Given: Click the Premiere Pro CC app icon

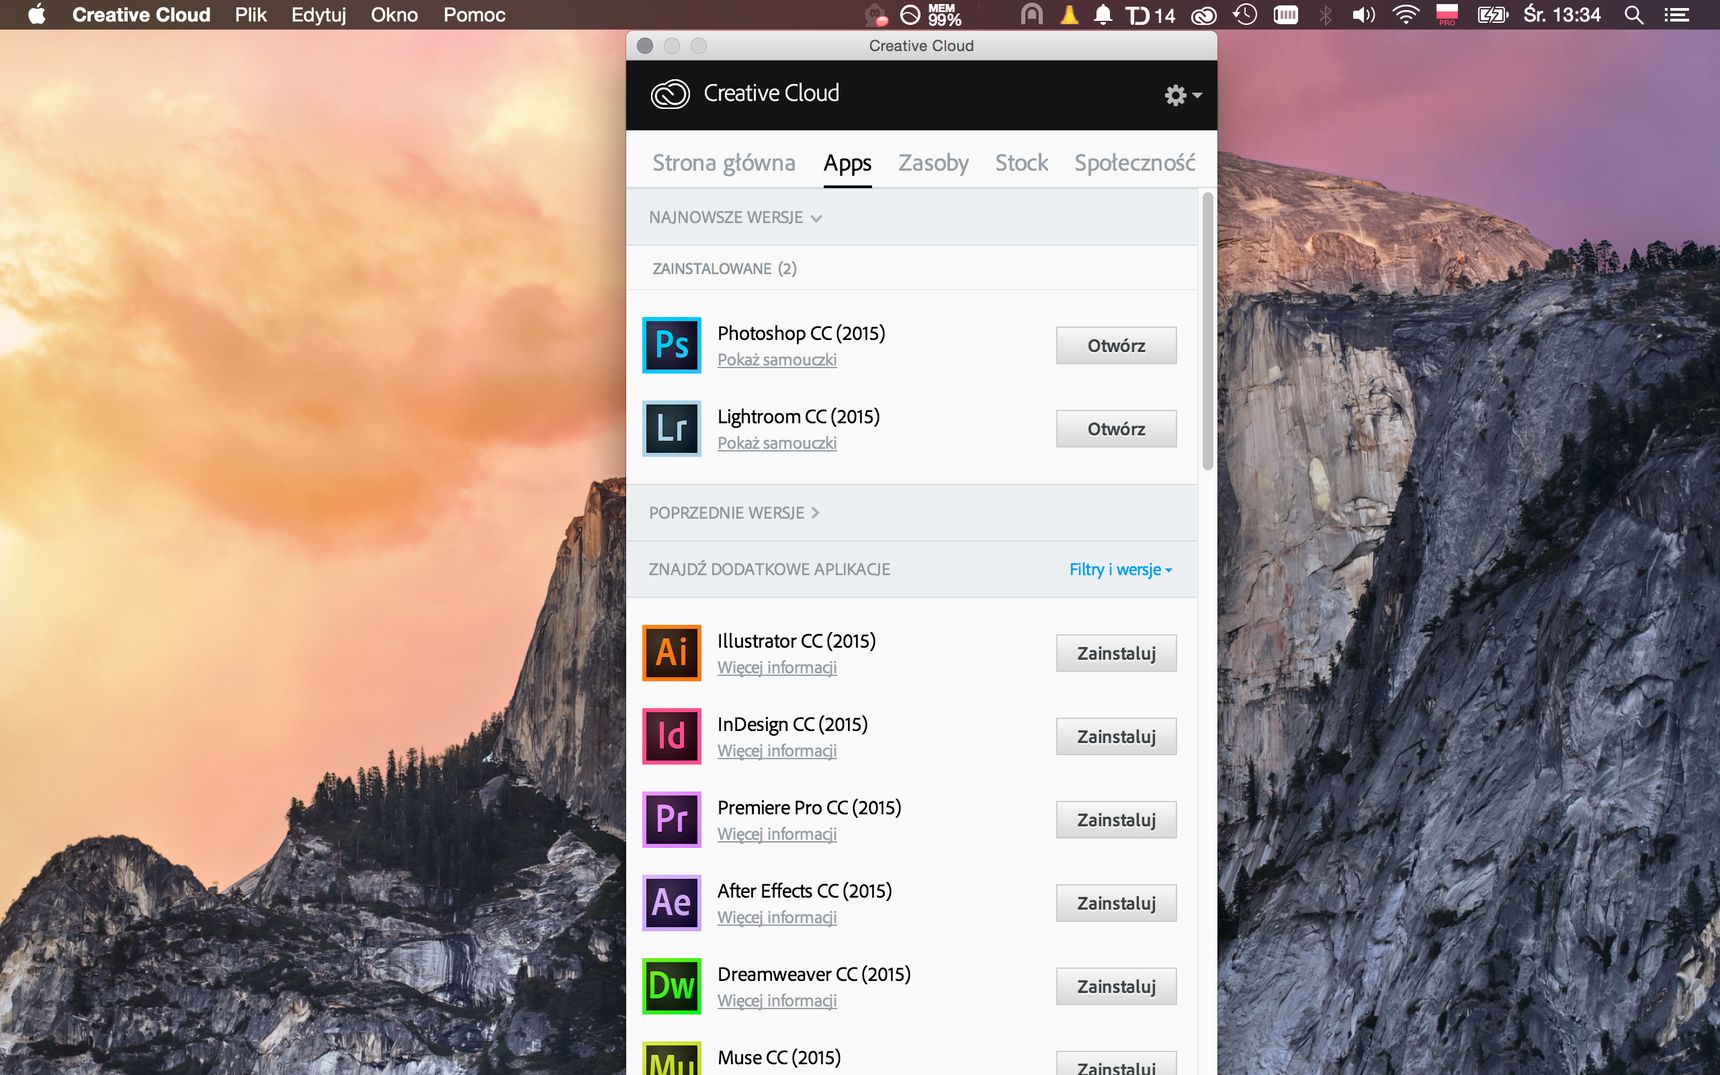Looking at the screenshot, I should coord(671,819).
